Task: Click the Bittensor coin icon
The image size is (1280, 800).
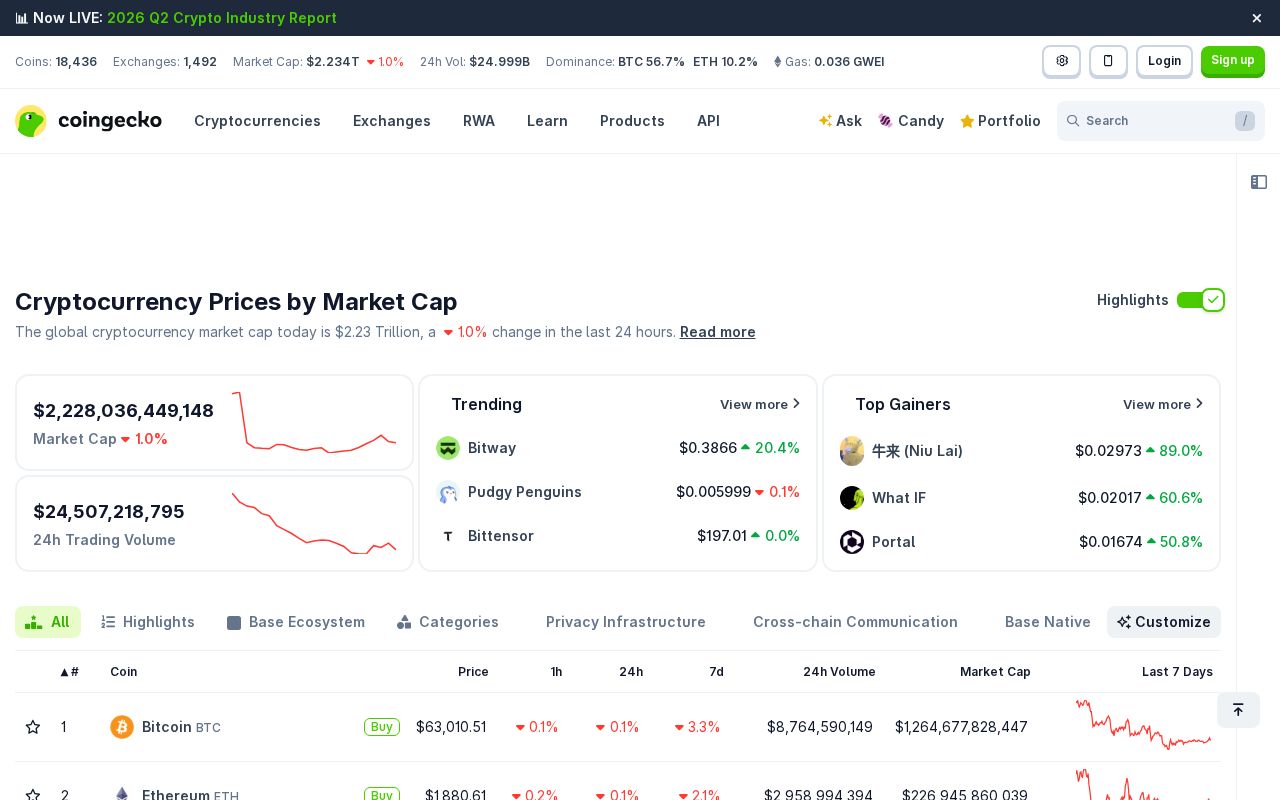Action: coord(448,536)
